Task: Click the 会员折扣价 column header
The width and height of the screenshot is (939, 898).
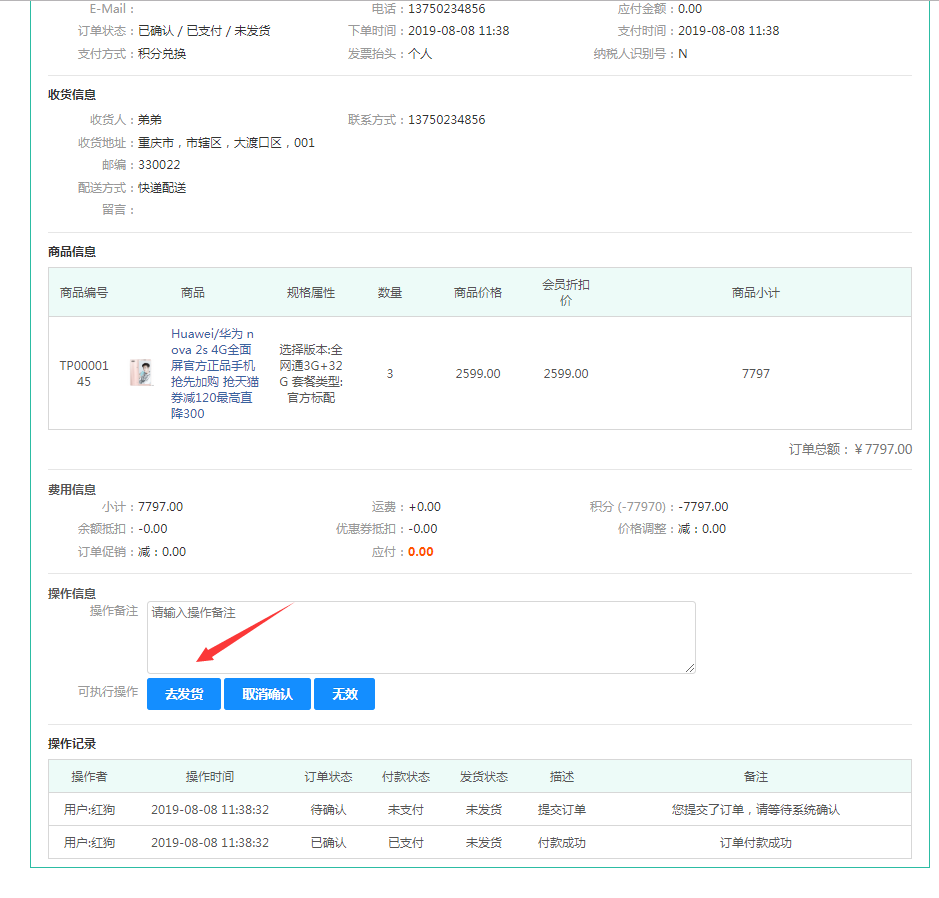Action: tap(565, 293)
